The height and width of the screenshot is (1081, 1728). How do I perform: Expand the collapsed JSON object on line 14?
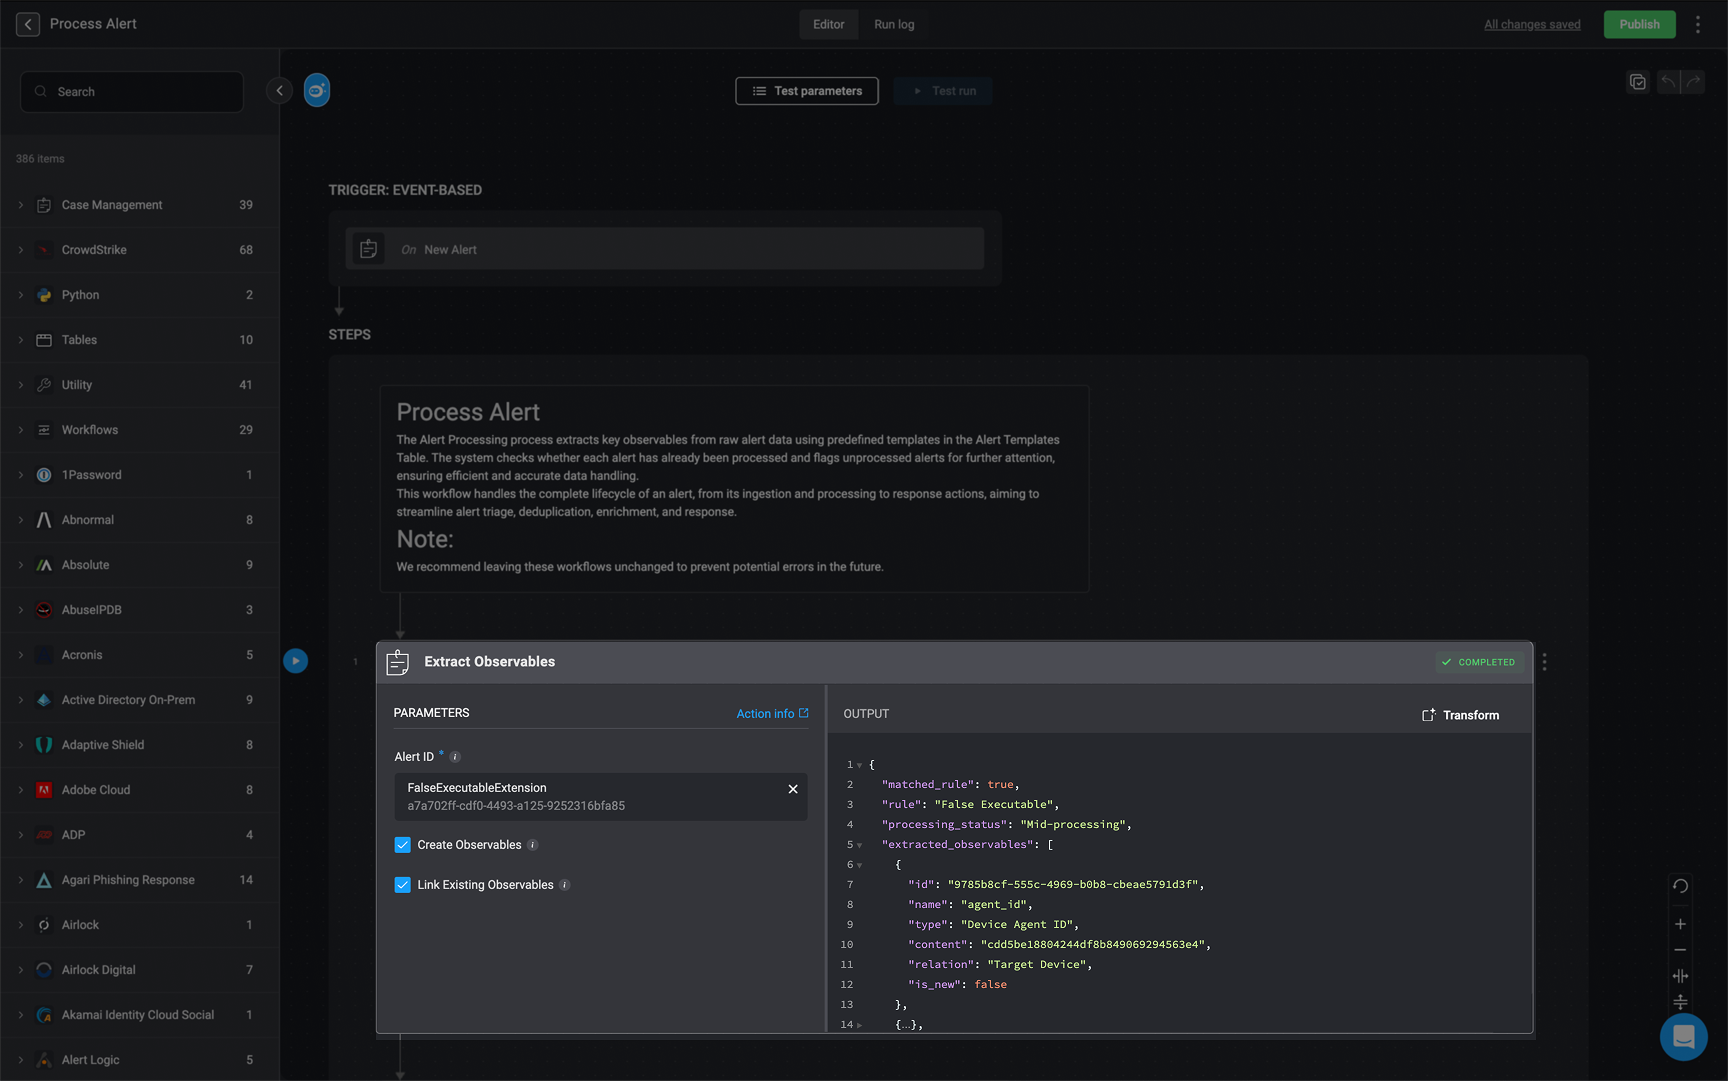click(859, 1025)
